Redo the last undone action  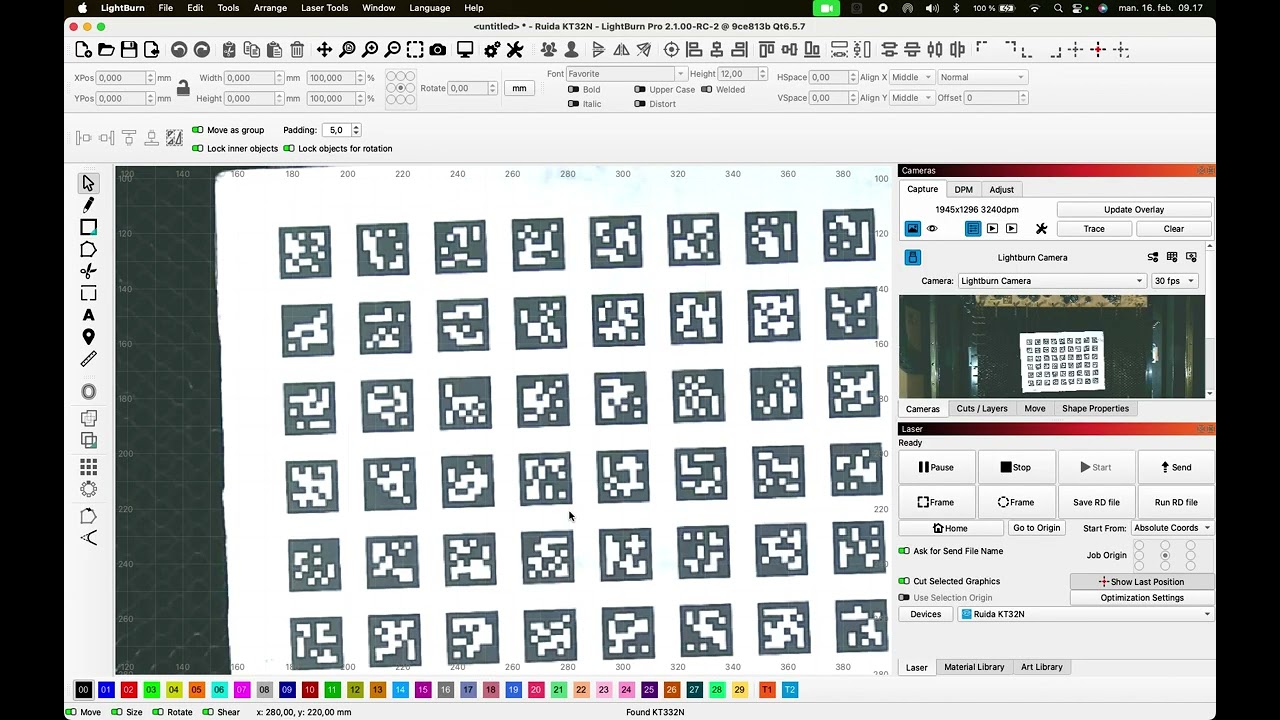(x=202, y=50)
